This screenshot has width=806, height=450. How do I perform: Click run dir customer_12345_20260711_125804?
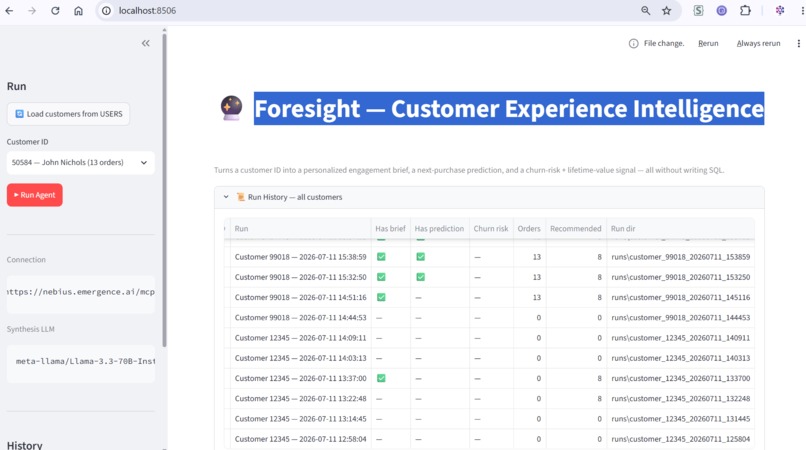pyautogui.click(x=681, y=439)
